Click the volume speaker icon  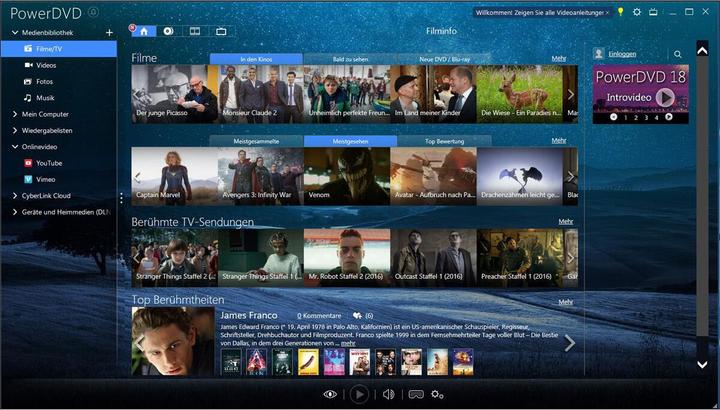(388, 394)
